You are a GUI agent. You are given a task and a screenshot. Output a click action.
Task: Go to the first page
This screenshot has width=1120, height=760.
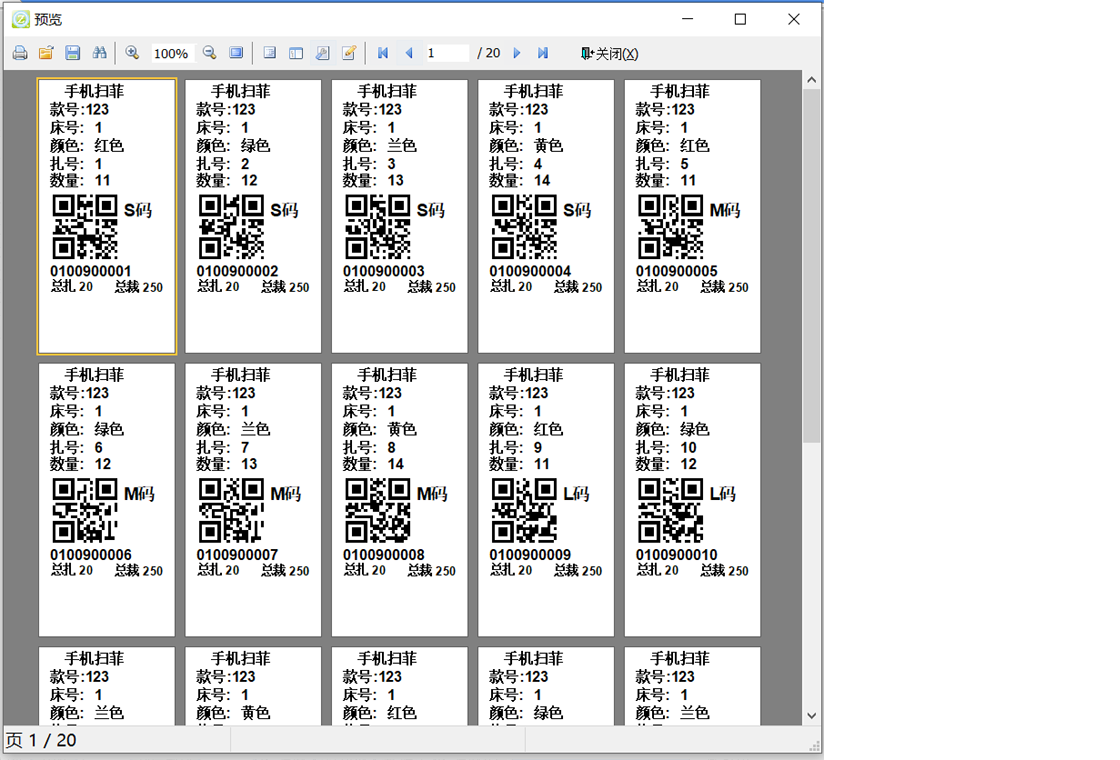click(383, 53)
